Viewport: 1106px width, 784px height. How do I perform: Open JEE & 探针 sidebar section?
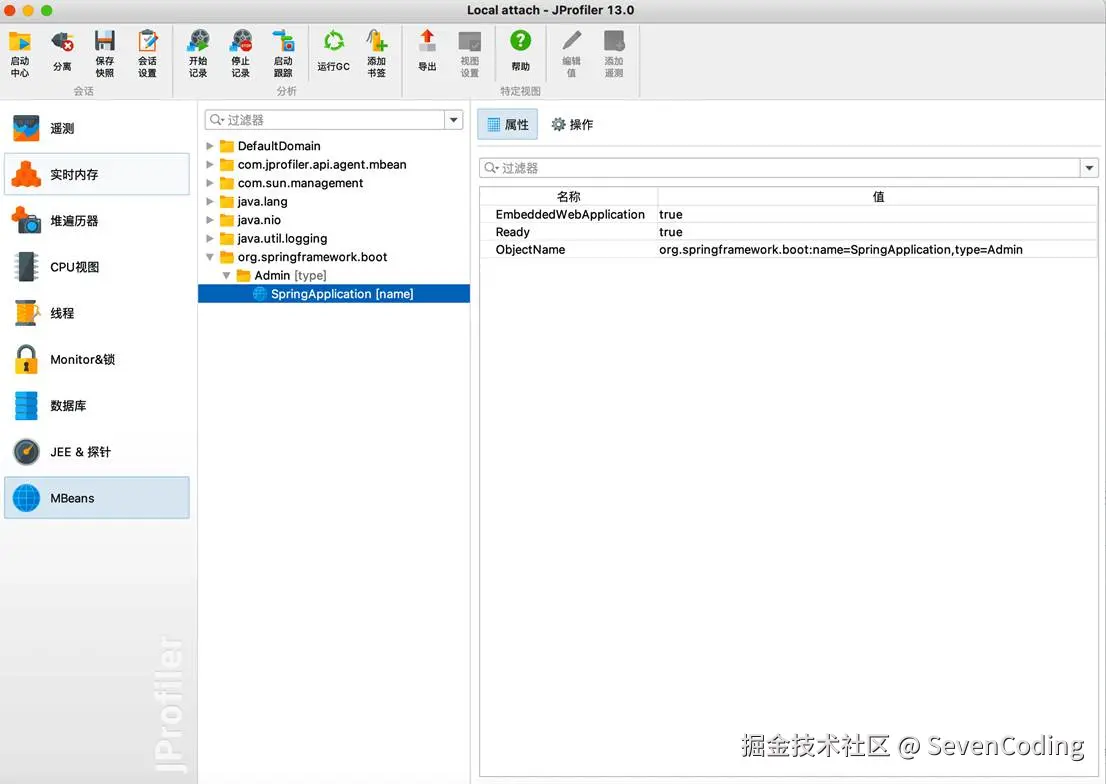pos(97,452)
